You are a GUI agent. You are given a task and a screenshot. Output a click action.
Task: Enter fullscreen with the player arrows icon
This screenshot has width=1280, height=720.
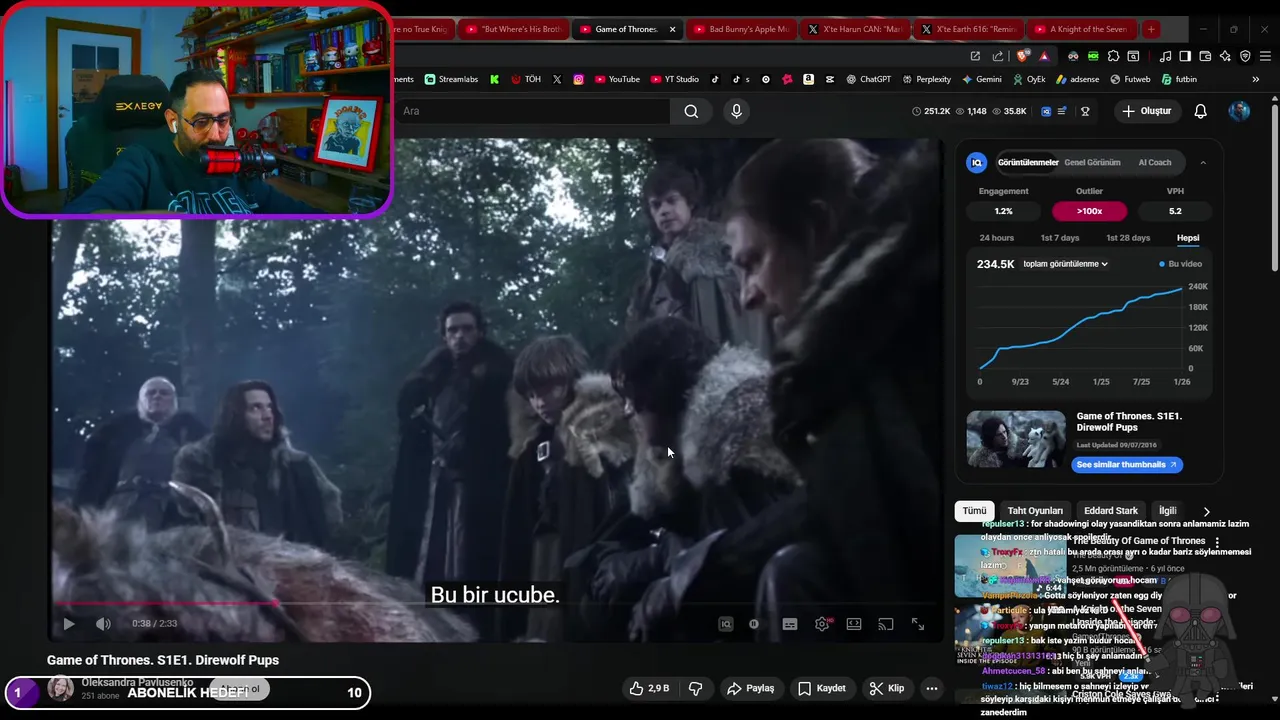pos(918,624)
